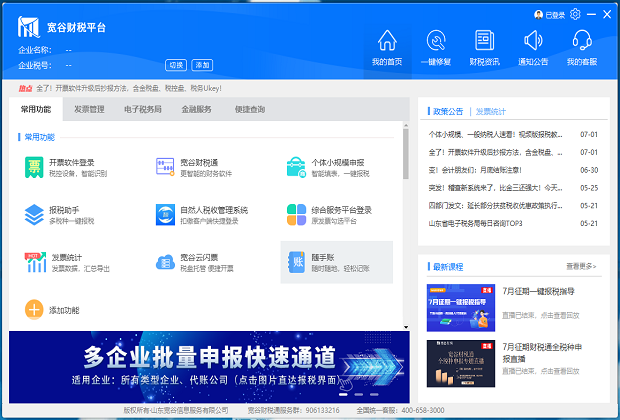The height and width of the screenshot is (420, 620).
Task: Open 通知公告 announcements in top toolbar
Action: pyautogui.click(x=533, y=47)
